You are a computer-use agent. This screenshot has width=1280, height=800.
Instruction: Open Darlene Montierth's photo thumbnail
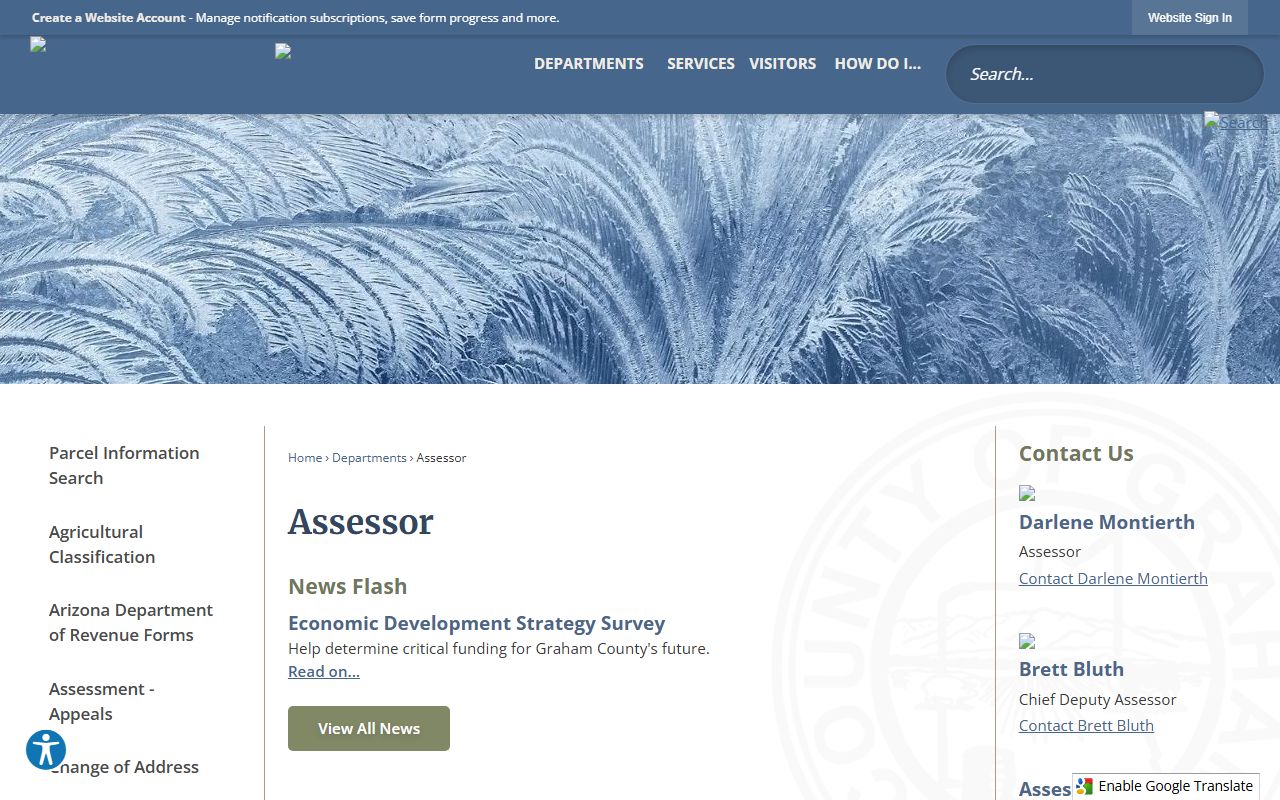click(x=1027, y=493)
